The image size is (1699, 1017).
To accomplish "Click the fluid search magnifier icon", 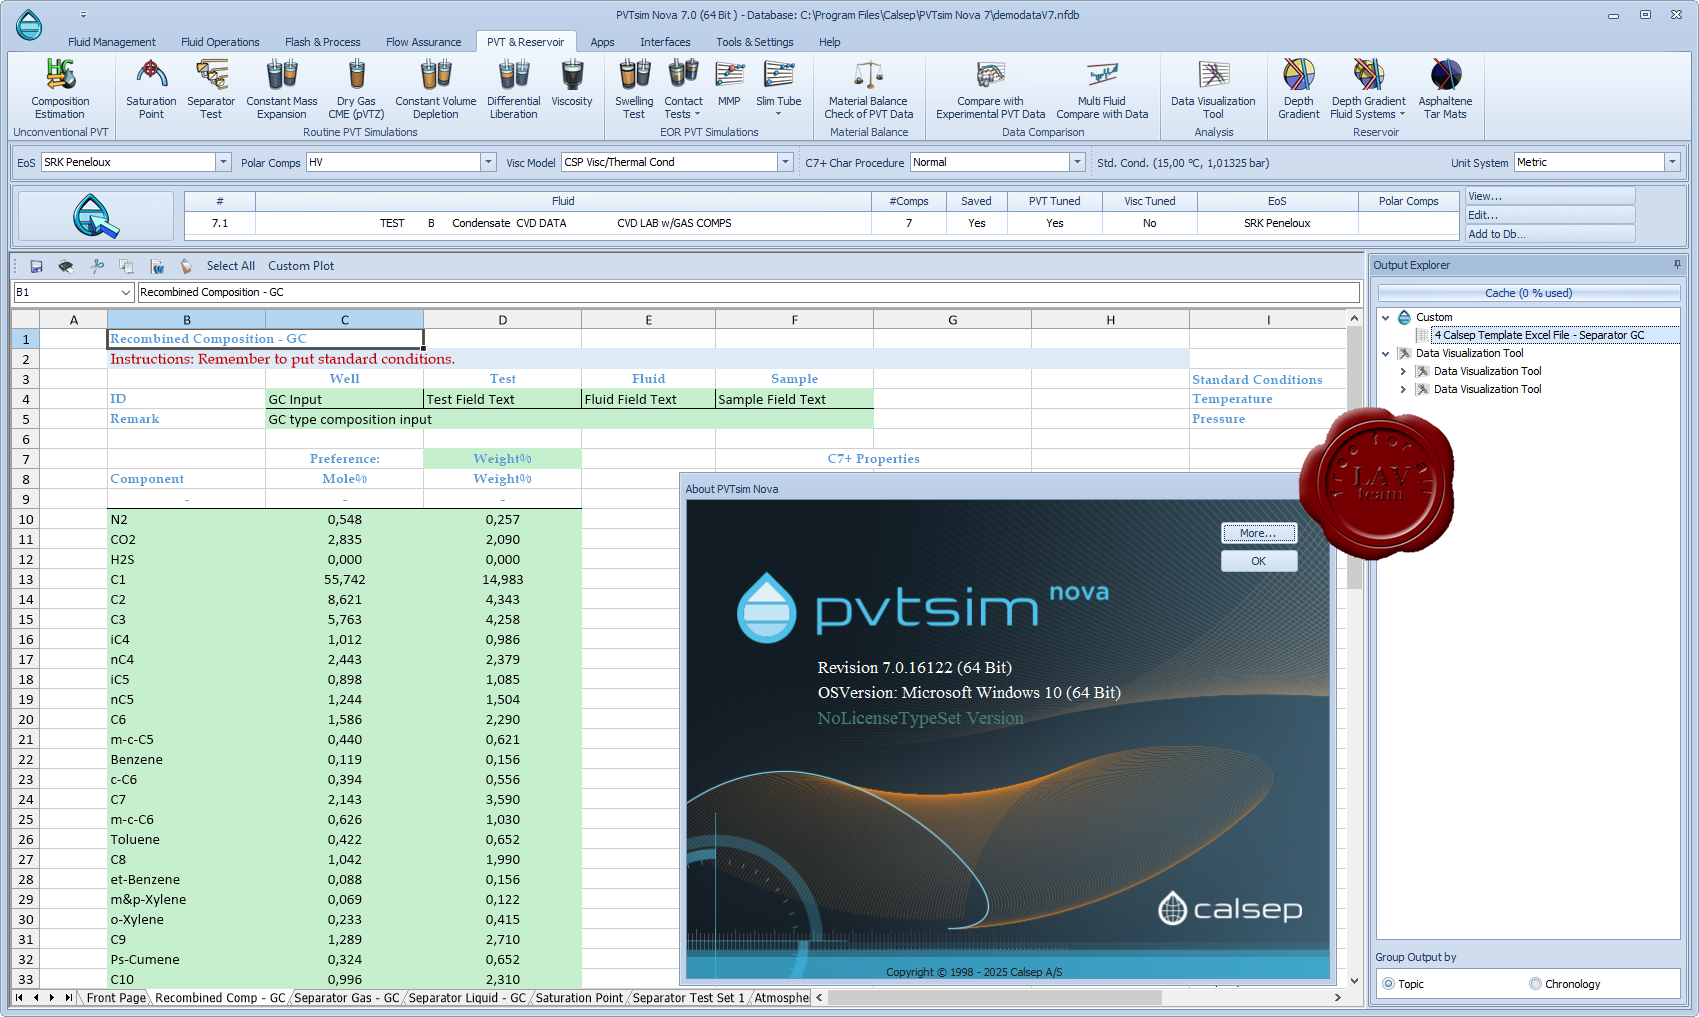I will pos(96,216).
